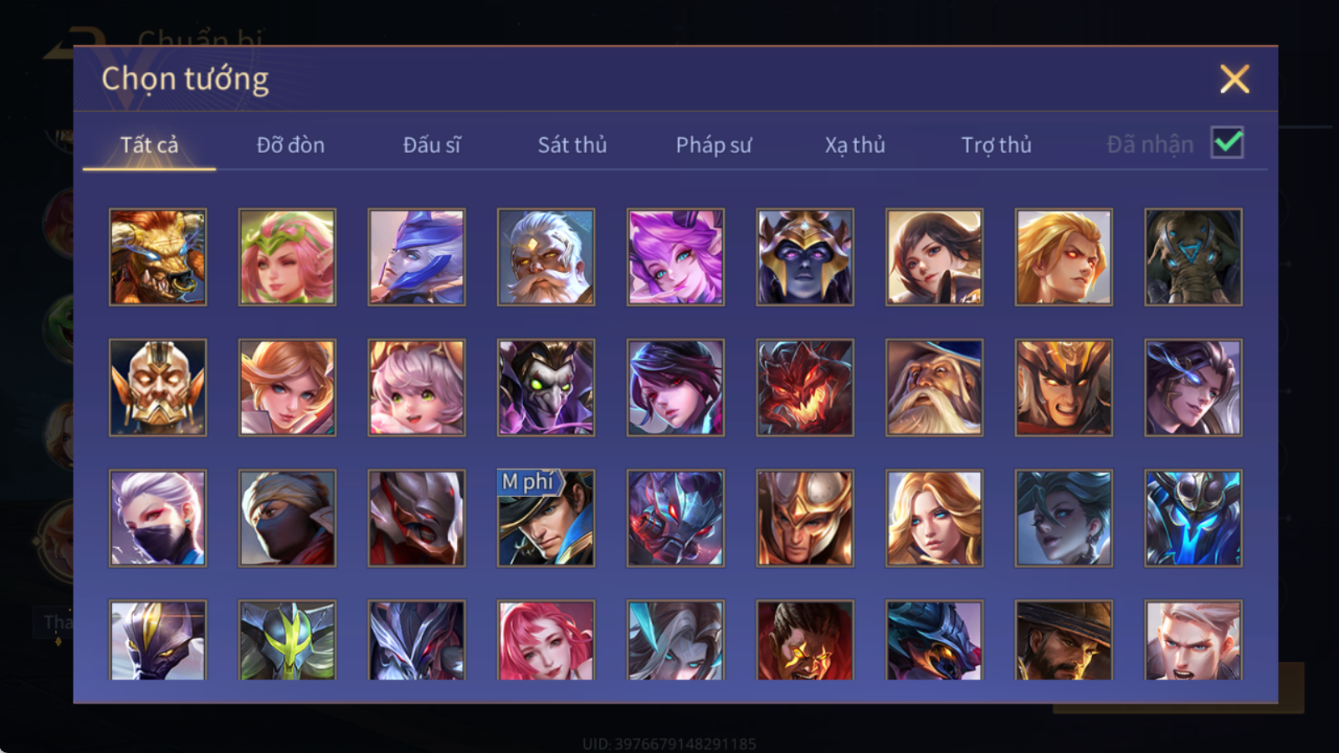The image size is (1339, 753).
Task: Choose the red lava demon hero
Action: pos(805,388)
